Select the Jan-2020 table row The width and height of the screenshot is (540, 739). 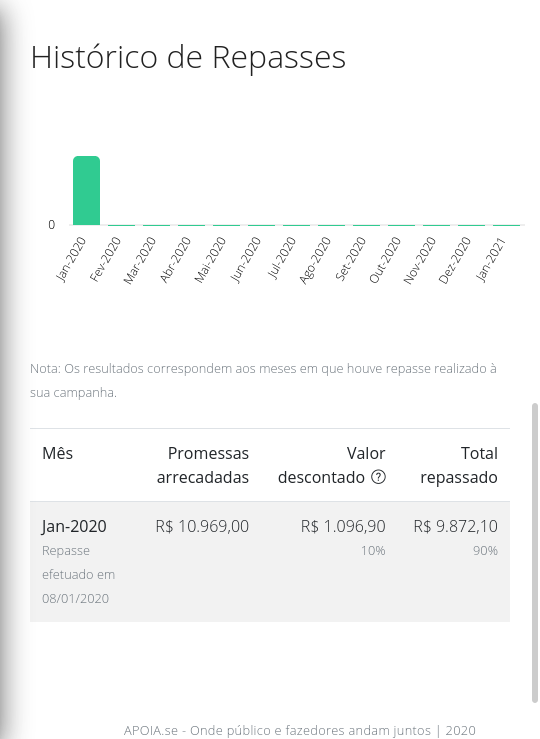270,561
